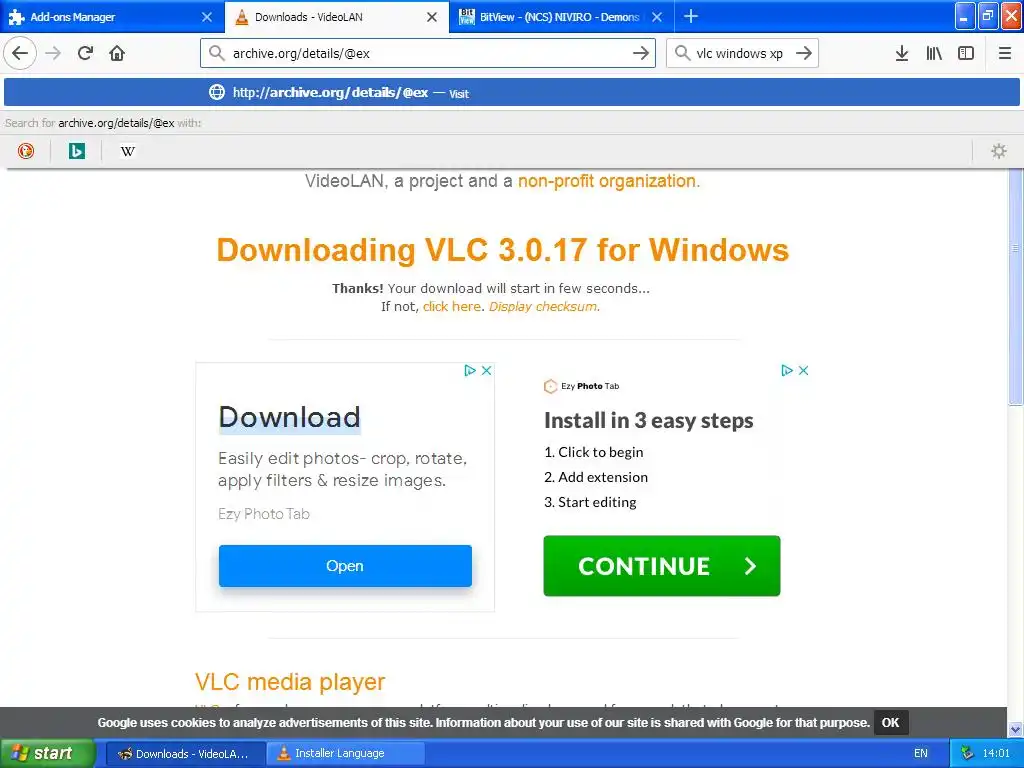Click the 'click here' download link
This screenshot has height=768, width=1024.
pos(451,306)
